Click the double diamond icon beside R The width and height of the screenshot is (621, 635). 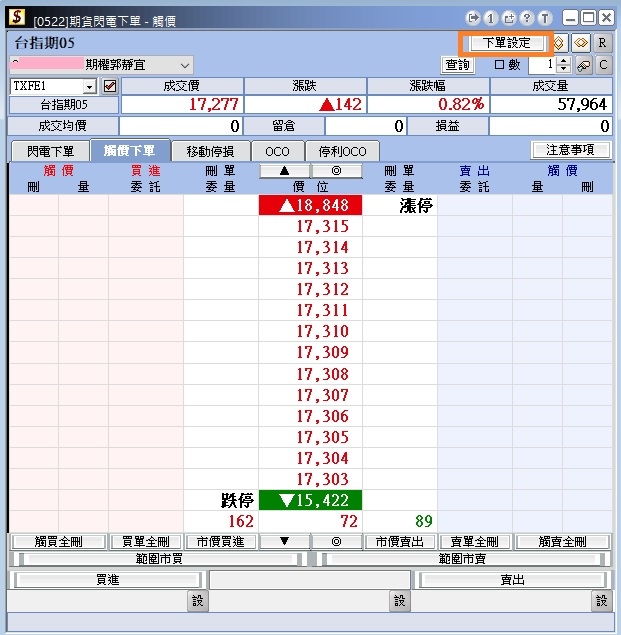click(x=581, y=43)
